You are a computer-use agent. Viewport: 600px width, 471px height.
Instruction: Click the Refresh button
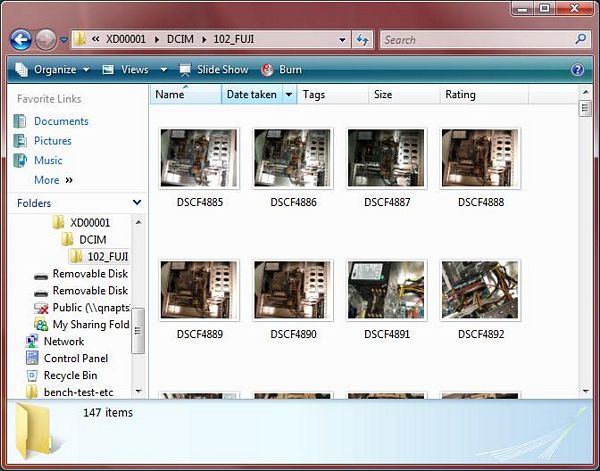362,39
